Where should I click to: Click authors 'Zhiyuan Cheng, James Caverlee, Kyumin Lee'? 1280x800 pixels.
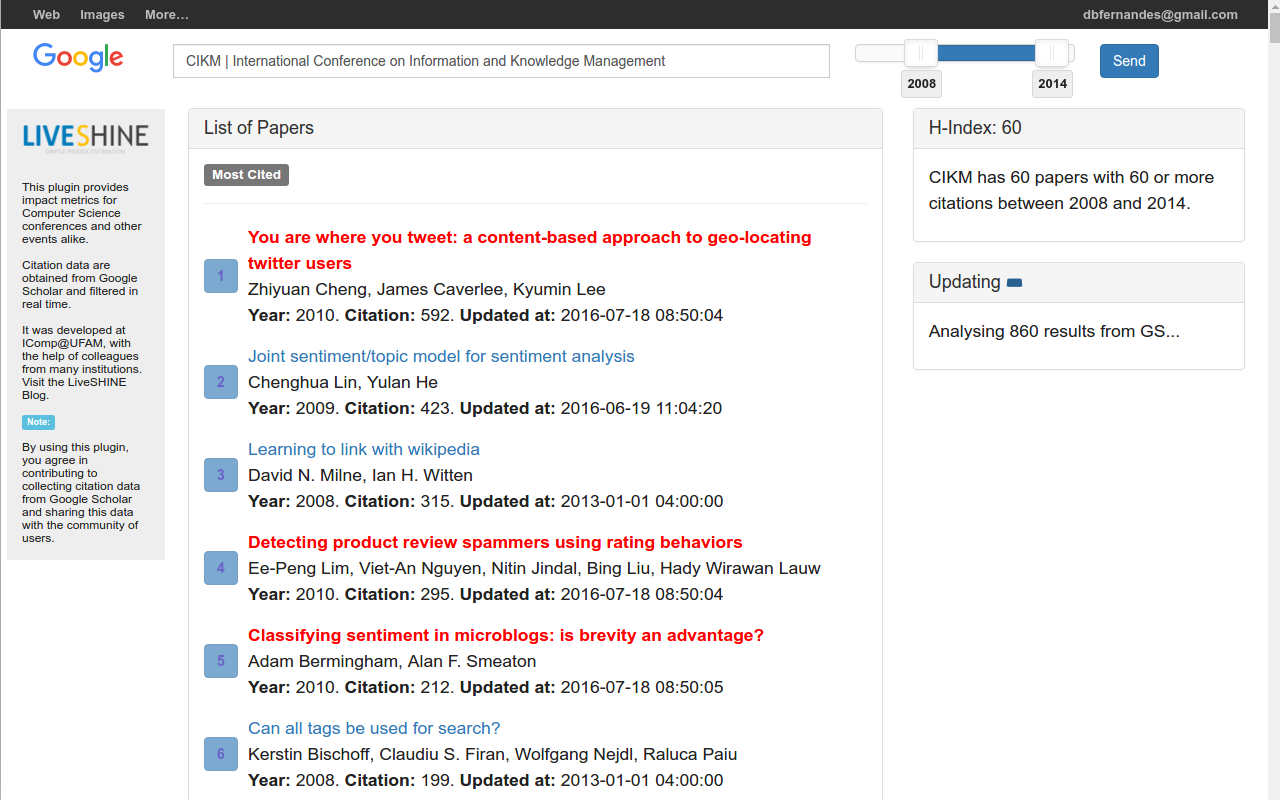(427, 289)
